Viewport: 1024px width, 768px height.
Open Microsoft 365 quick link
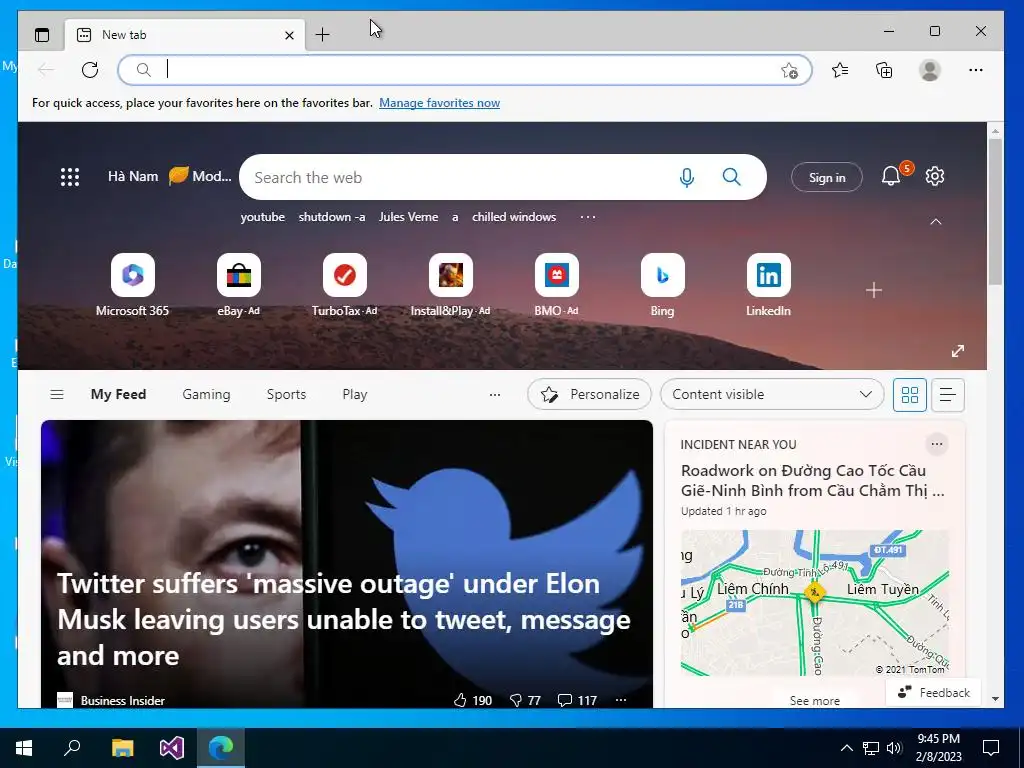133,285
